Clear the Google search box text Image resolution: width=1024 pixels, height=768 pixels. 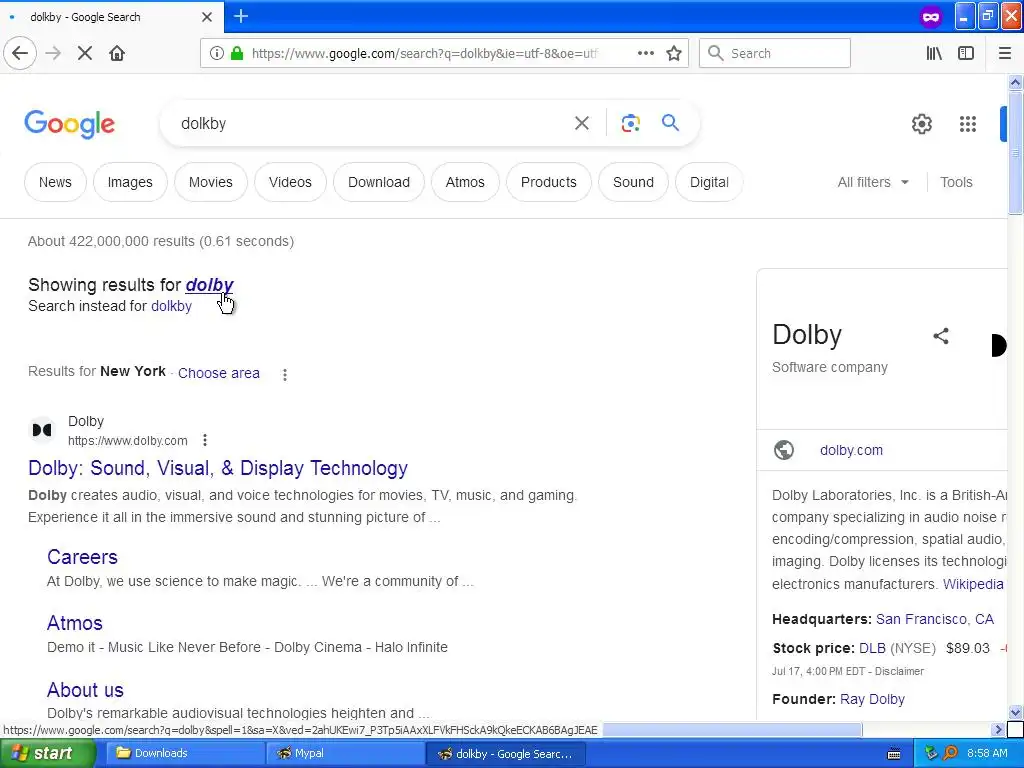(582, 123)
